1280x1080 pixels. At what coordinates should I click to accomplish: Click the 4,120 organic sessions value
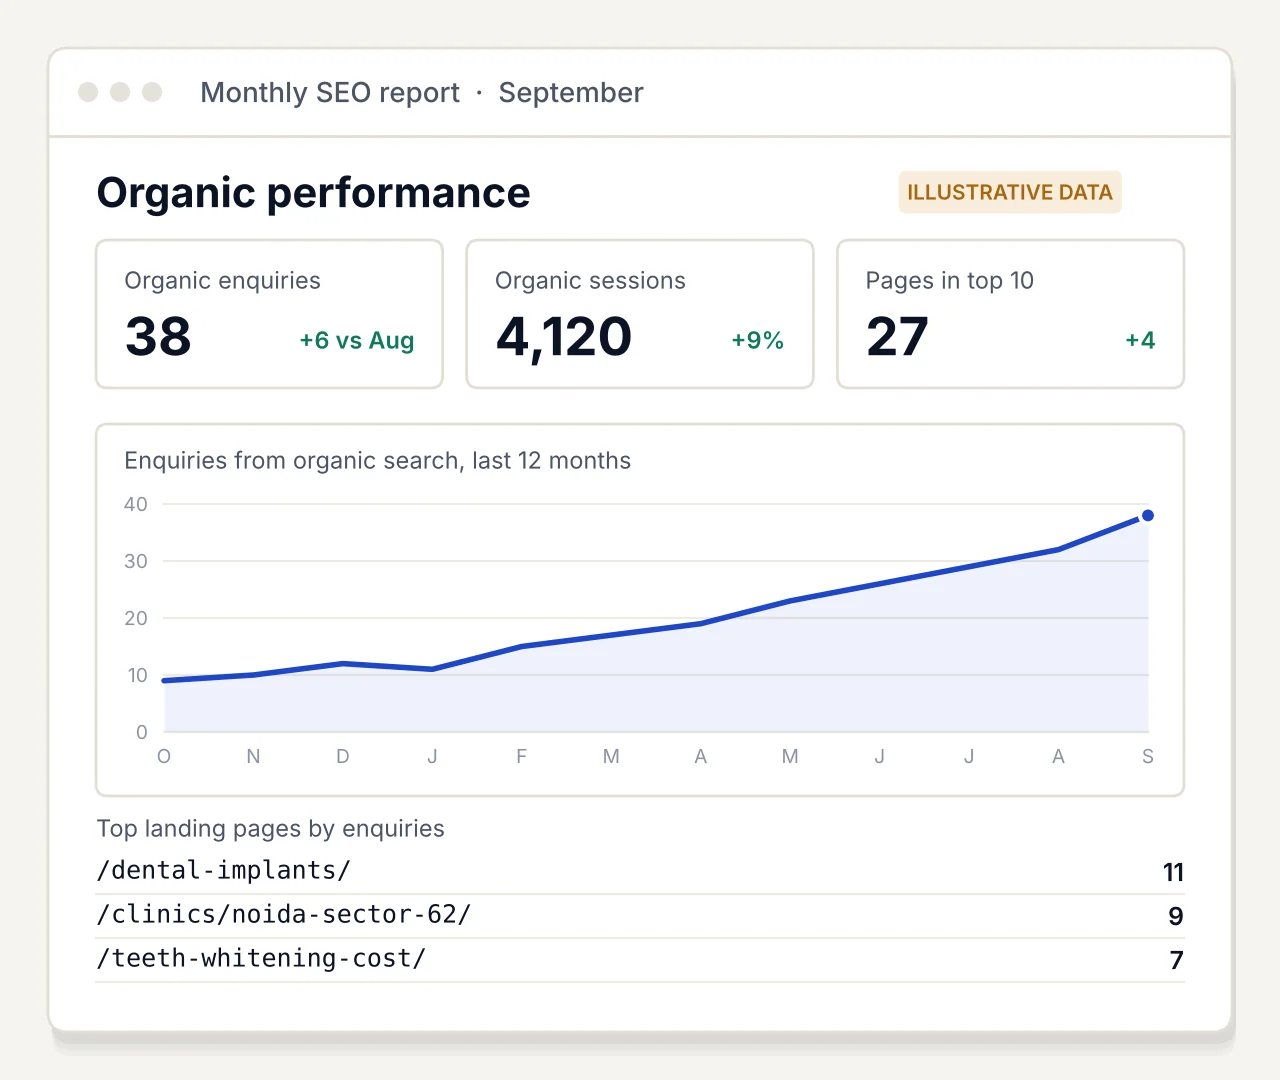pyautogui.click(x=564, y=338)
